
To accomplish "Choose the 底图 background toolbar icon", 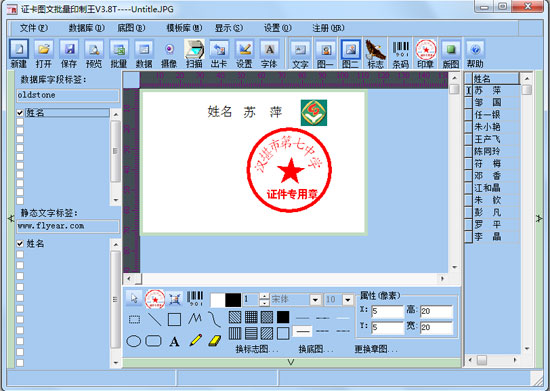I will pos(451,54).
